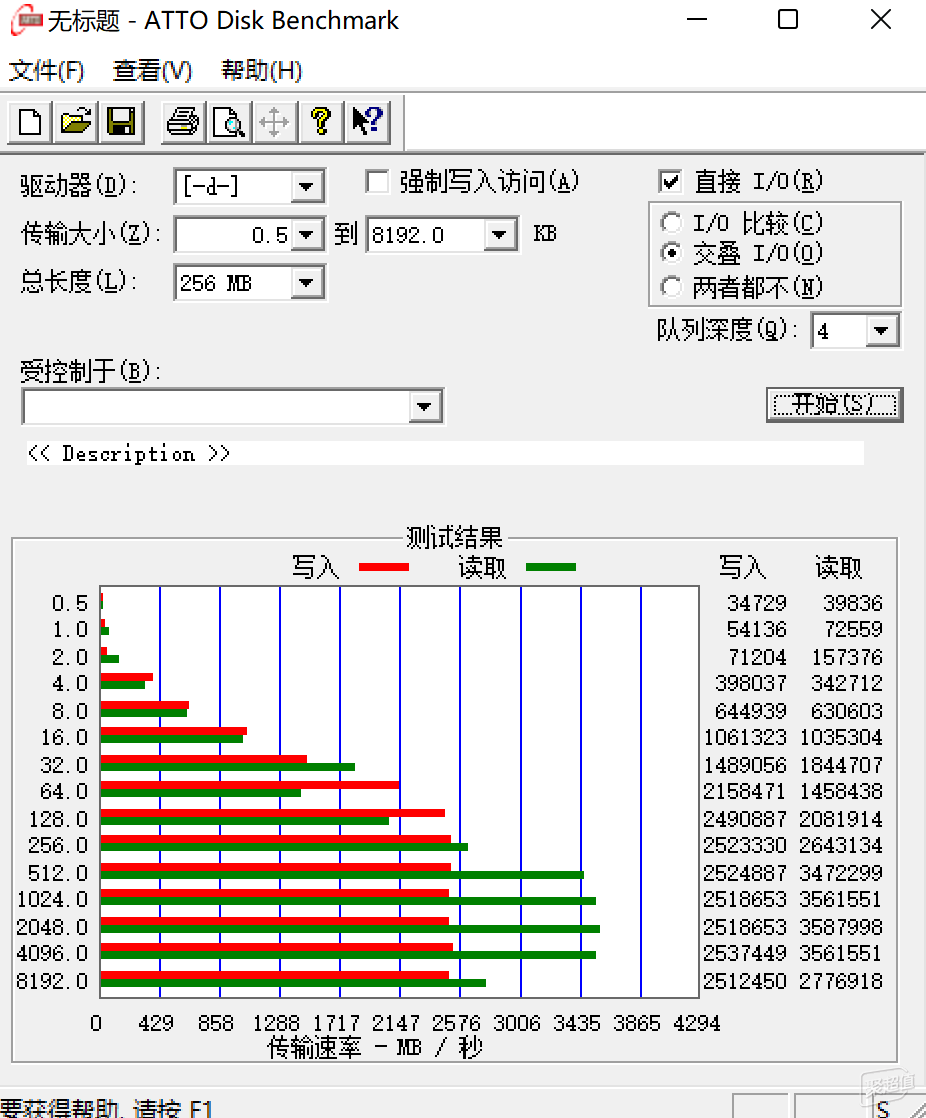Click the write value 2158471

(x=745, y=791)
